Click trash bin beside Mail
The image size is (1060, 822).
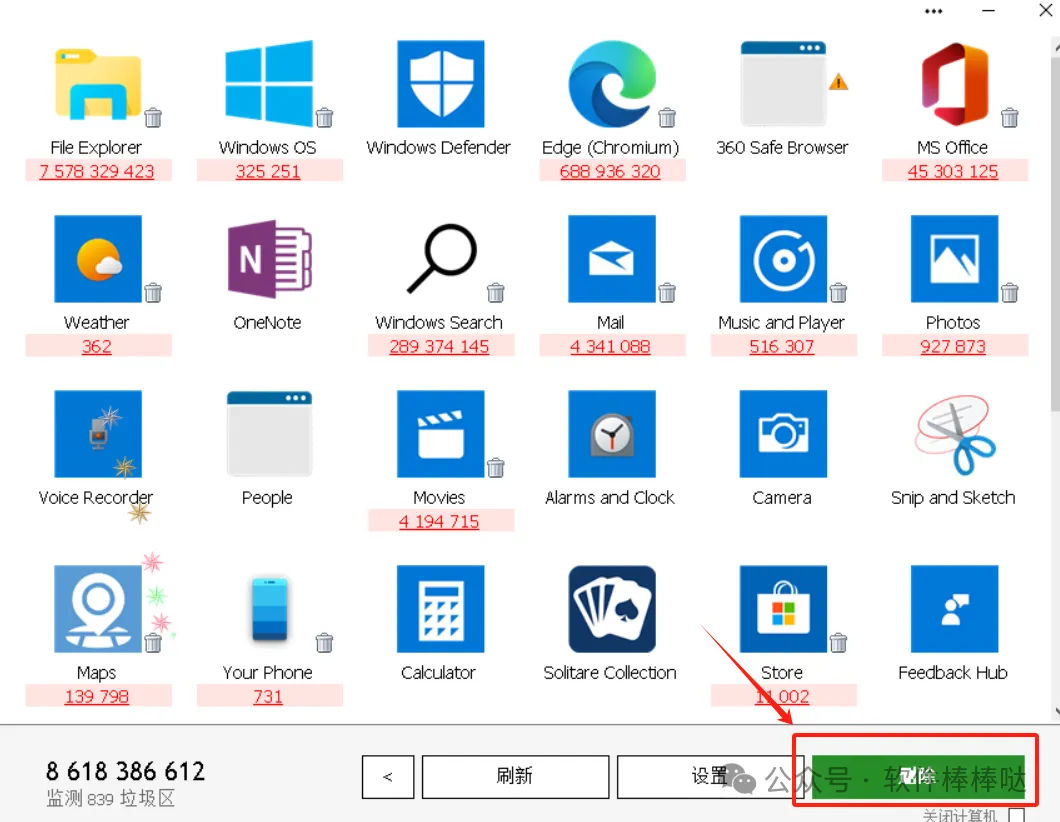(x=667, y=293)
